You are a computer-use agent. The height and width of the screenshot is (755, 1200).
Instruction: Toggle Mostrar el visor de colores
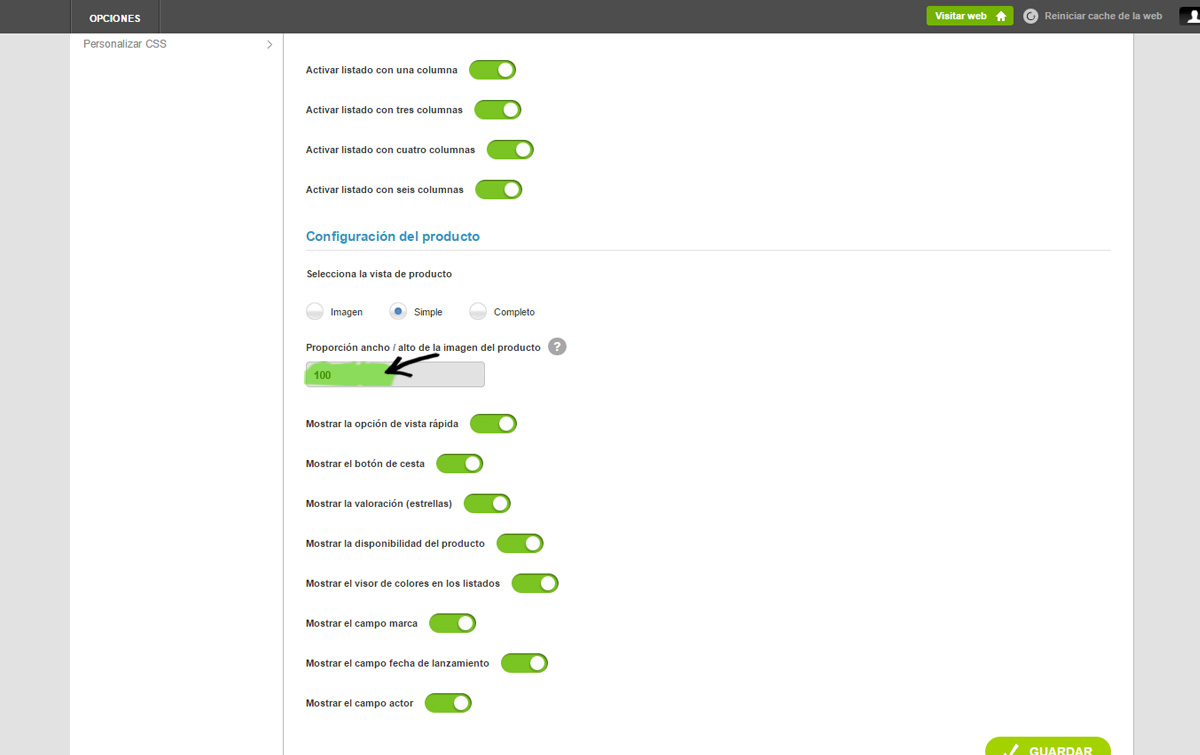[535, 583]
